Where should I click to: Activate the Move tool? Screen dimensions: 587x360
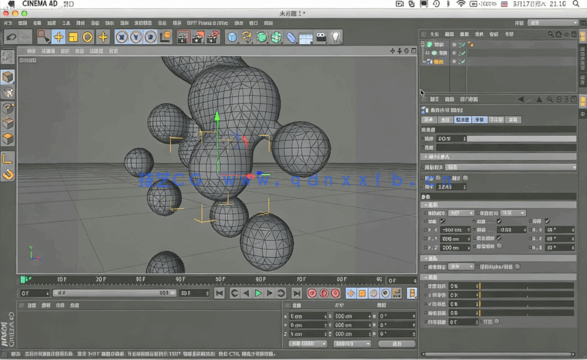(58, 37)
